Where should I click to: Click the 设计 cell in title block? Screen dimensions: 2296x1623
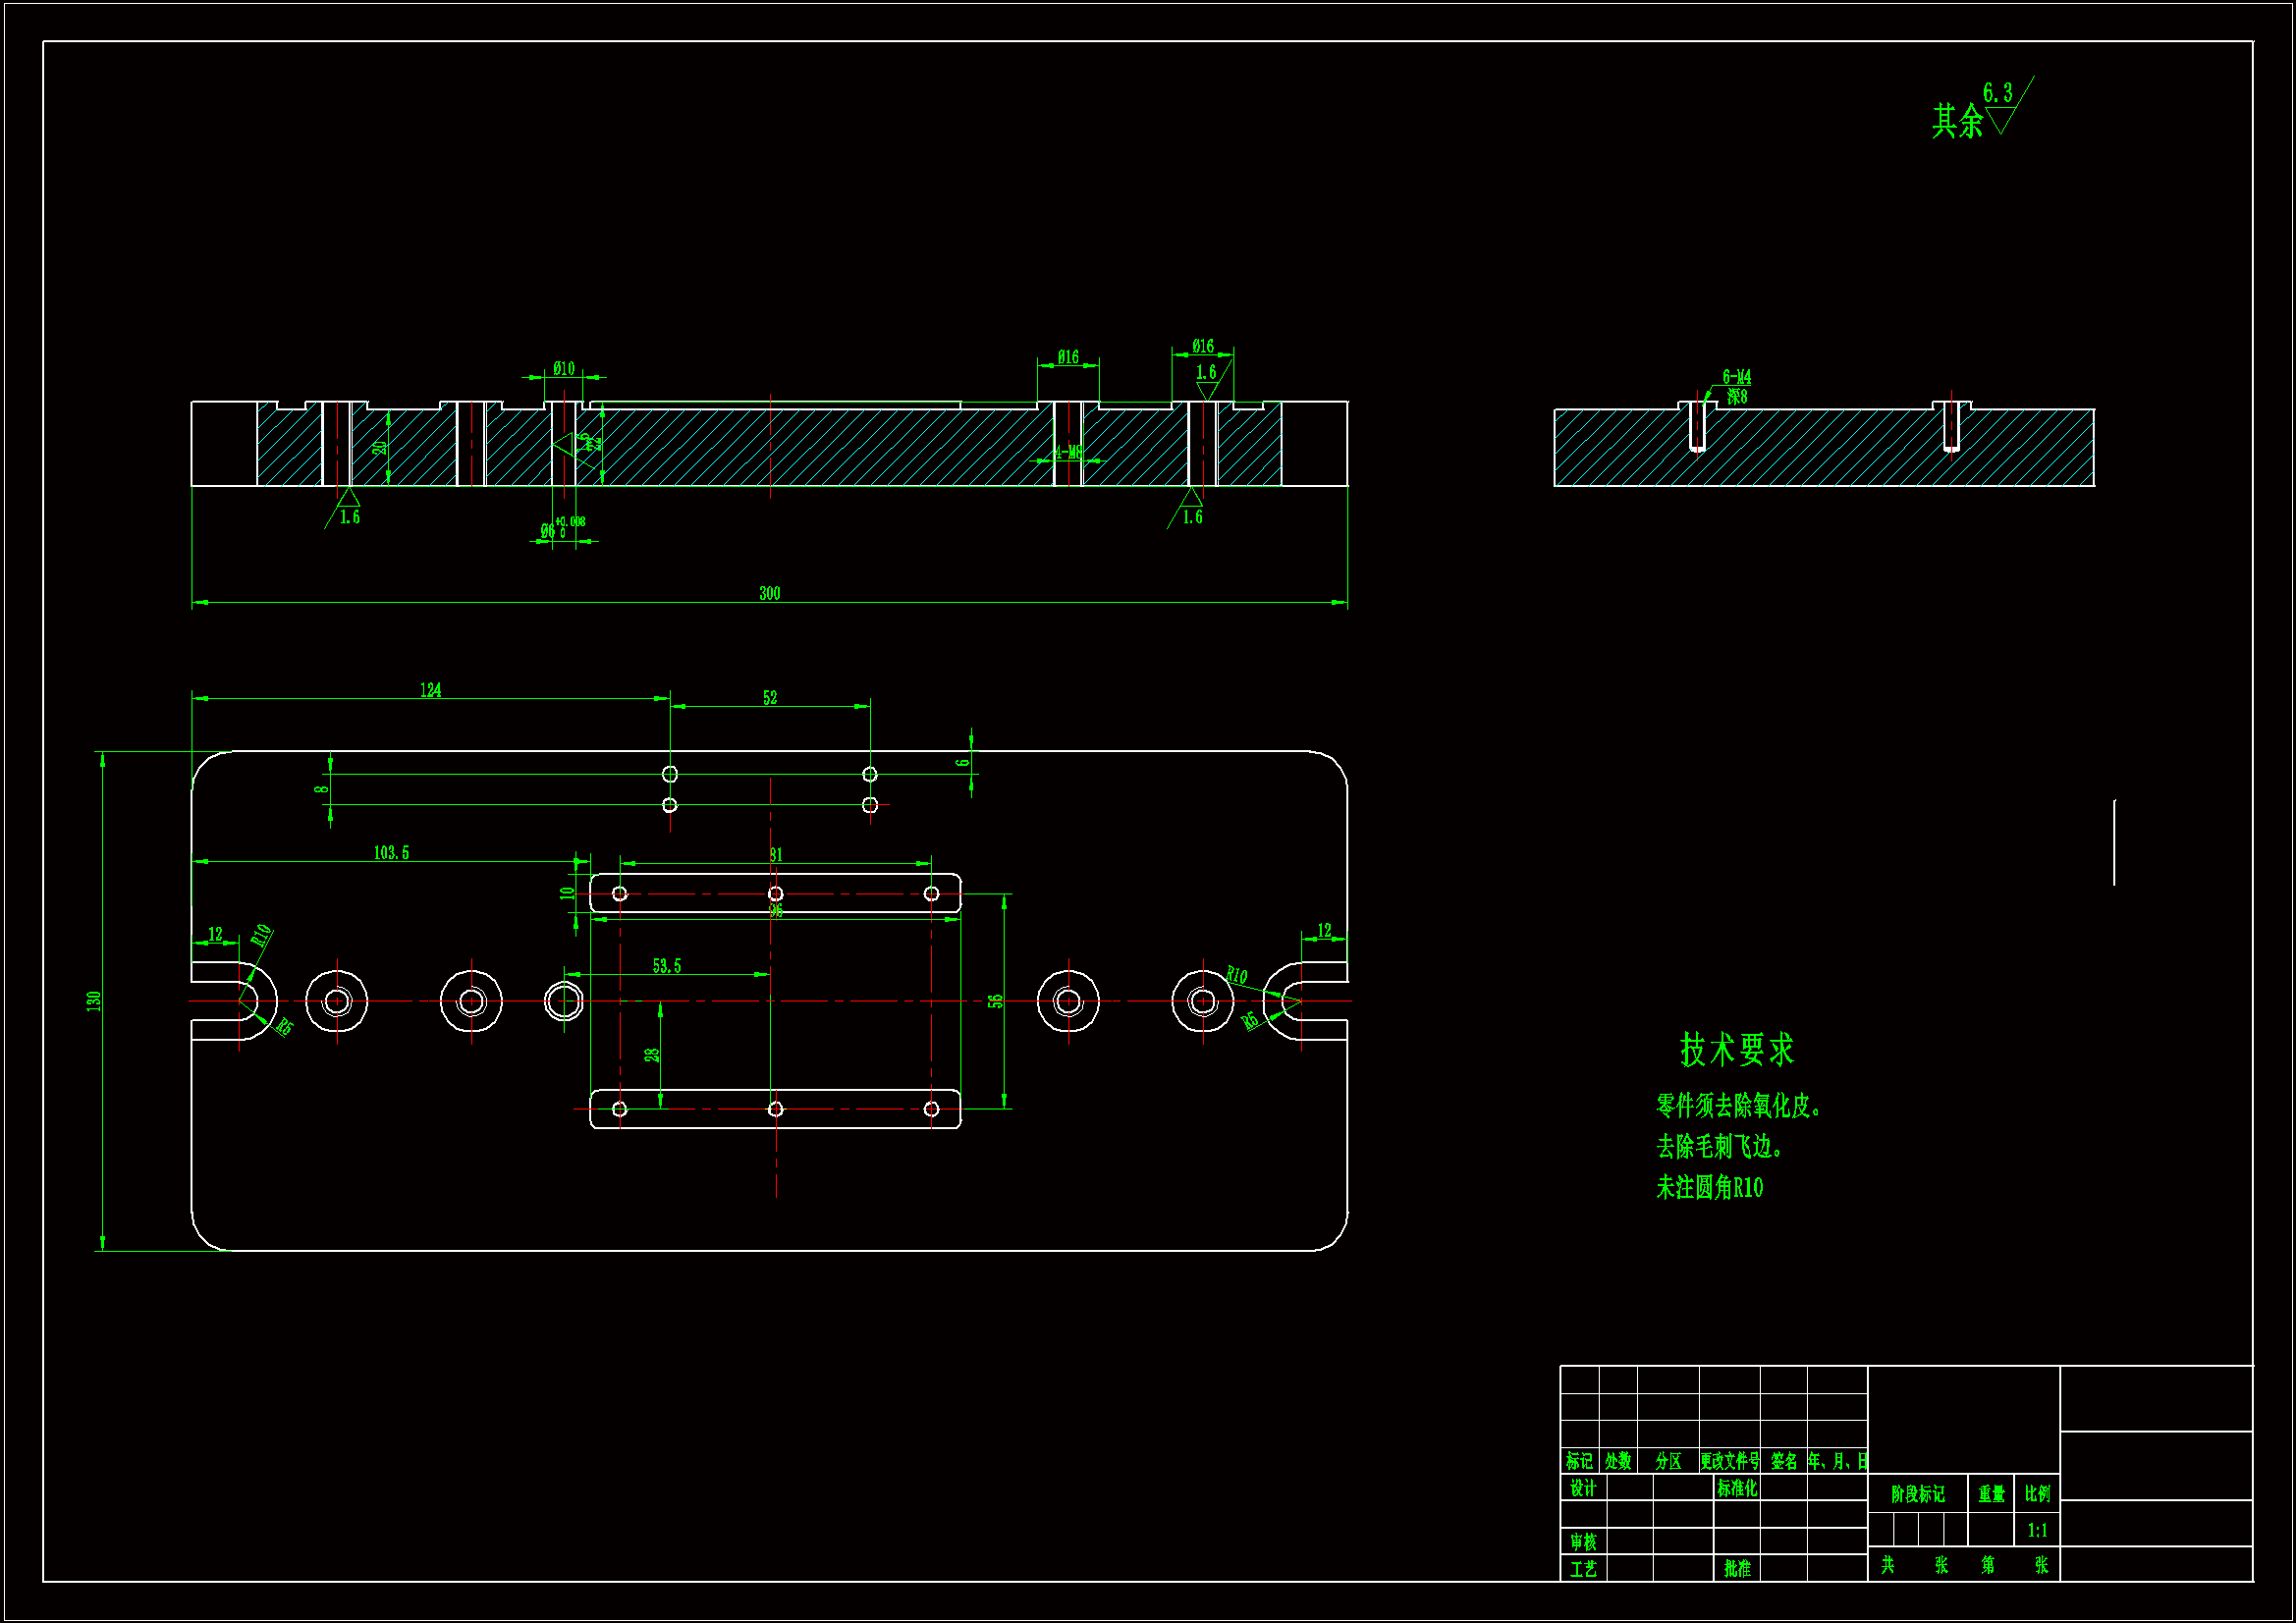coord(1582,1488)
